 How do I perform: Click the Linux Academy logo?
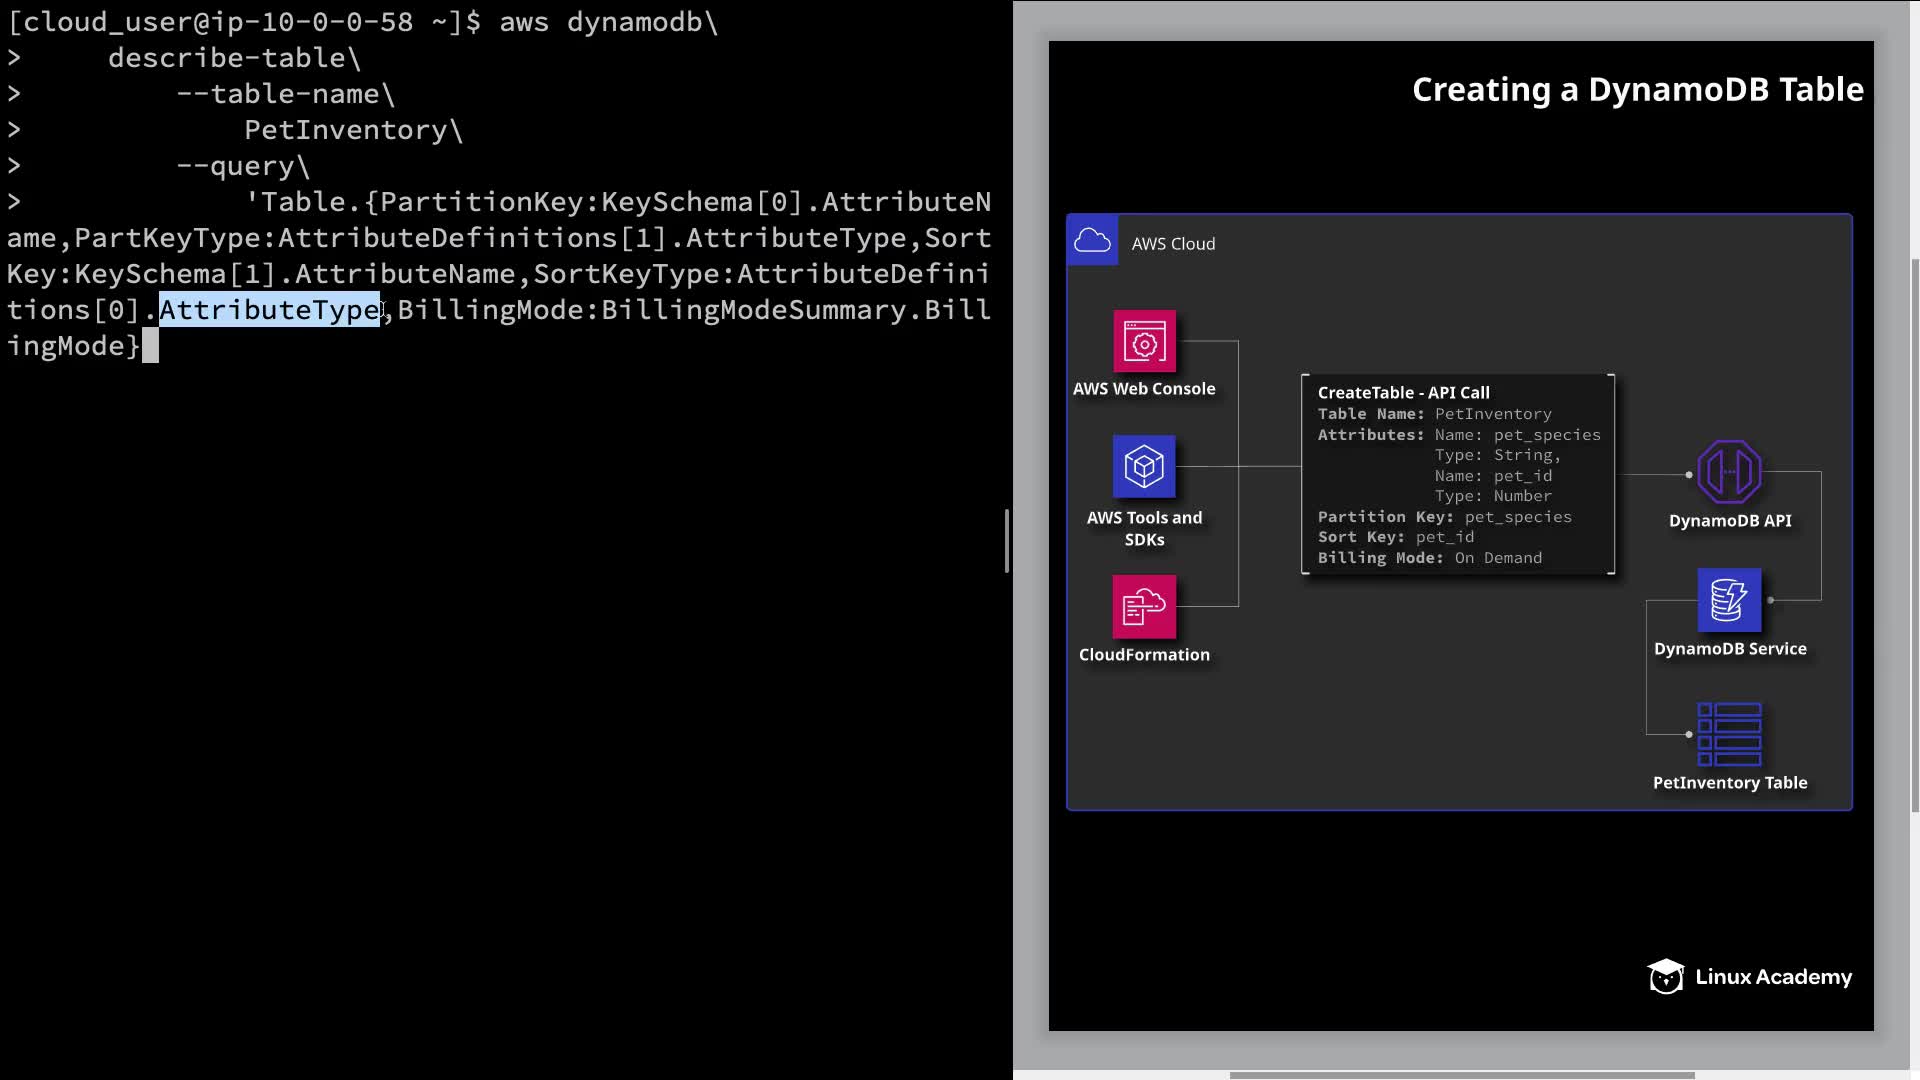click(1749, 977)
